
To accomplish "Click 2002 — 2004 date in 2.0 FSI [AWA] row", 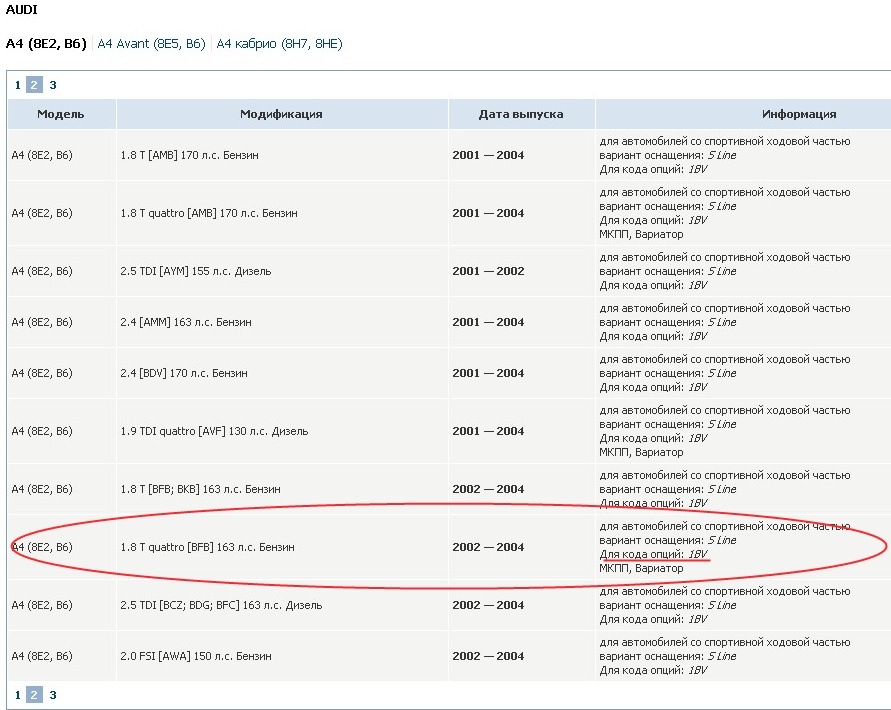I will (x=488, y=656).
